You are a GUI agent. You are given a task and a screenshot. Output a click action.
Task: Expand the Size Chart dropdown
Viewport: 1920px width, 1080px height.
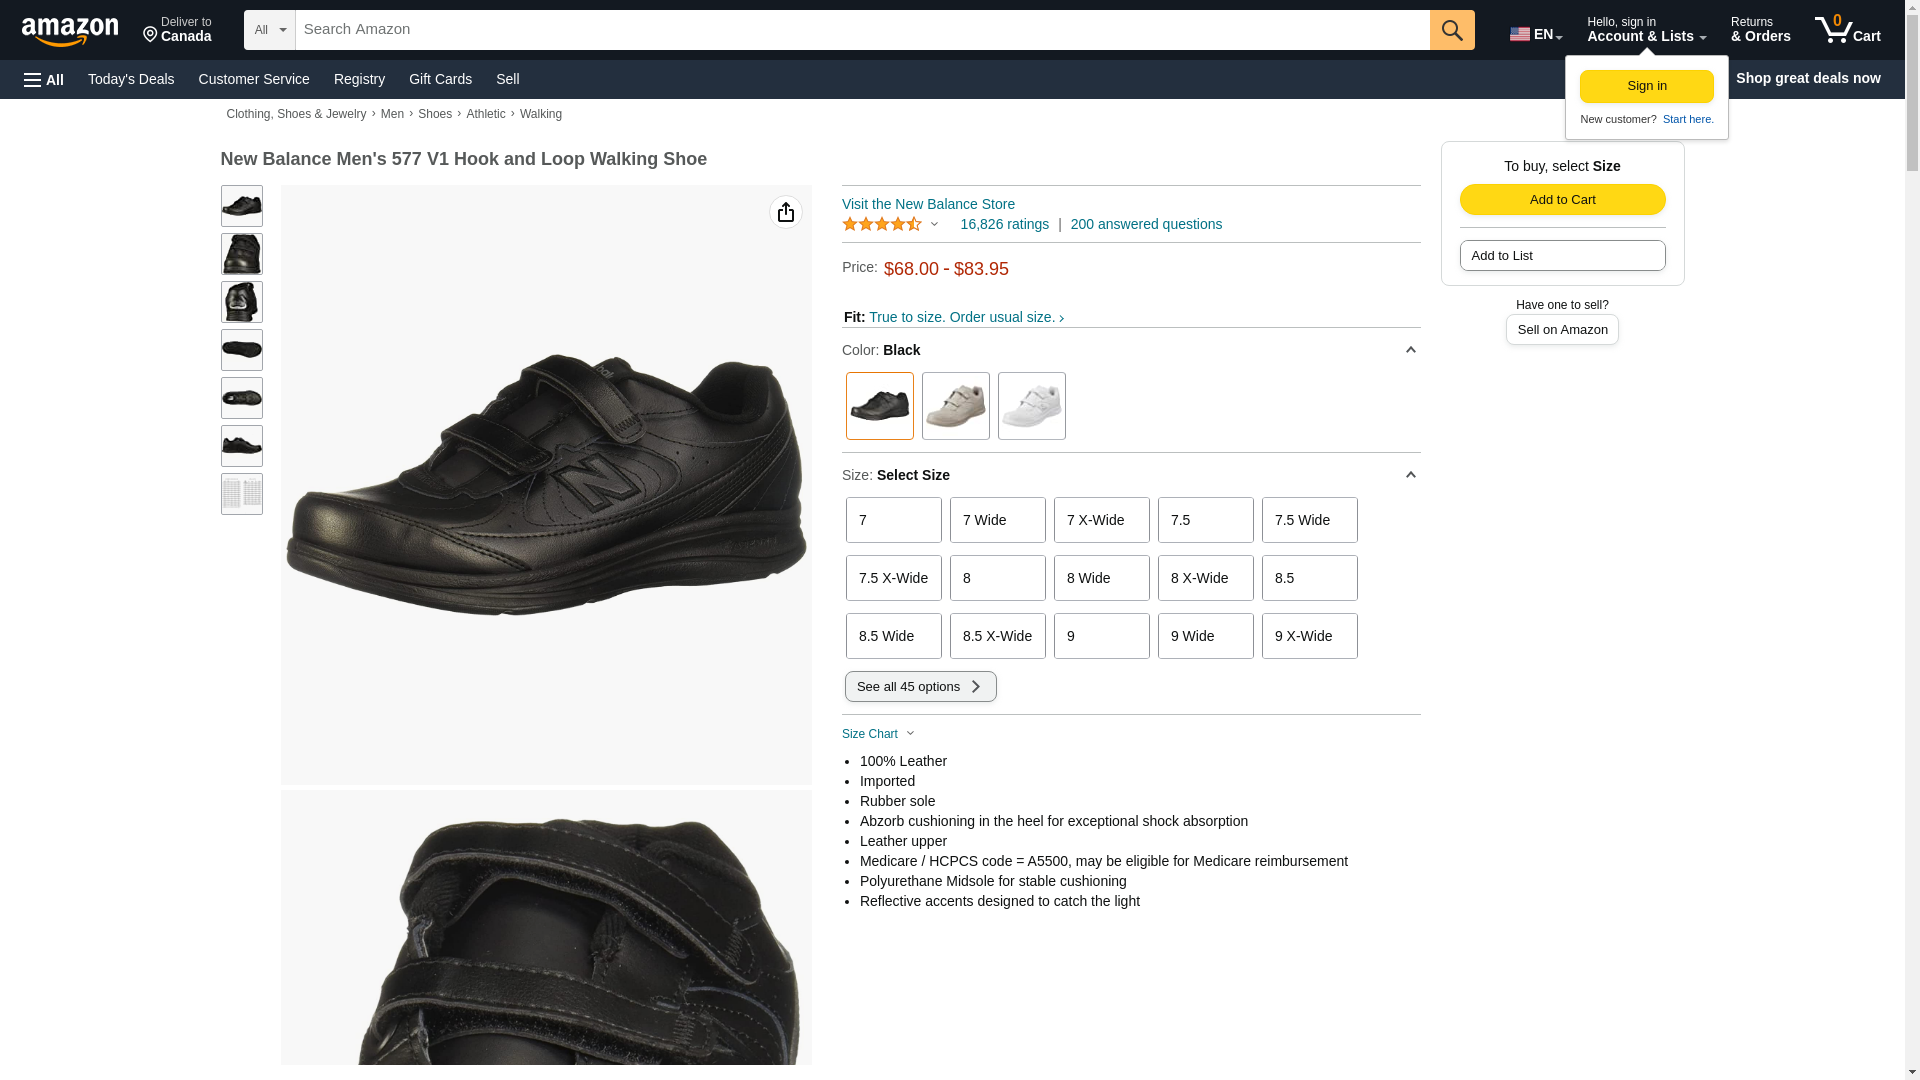(878, 734)
